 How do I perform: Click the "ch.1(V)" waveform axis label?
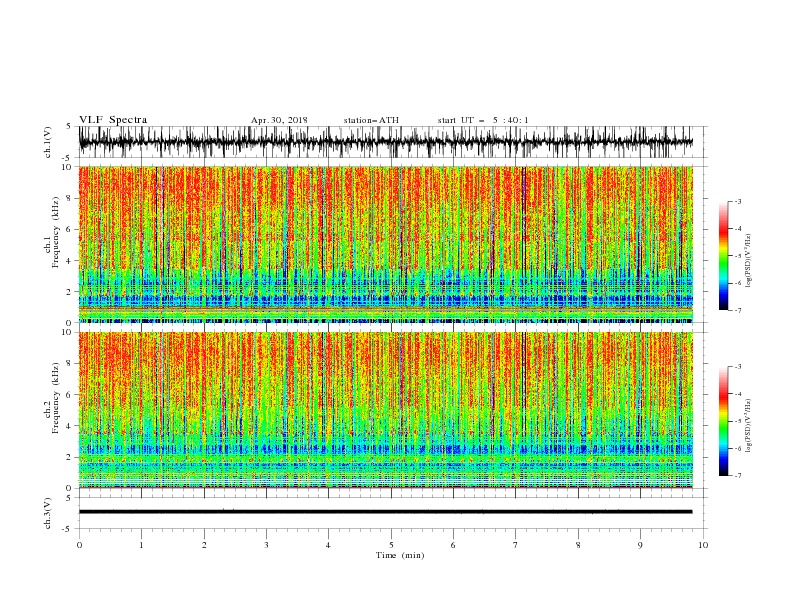(48, 141)
